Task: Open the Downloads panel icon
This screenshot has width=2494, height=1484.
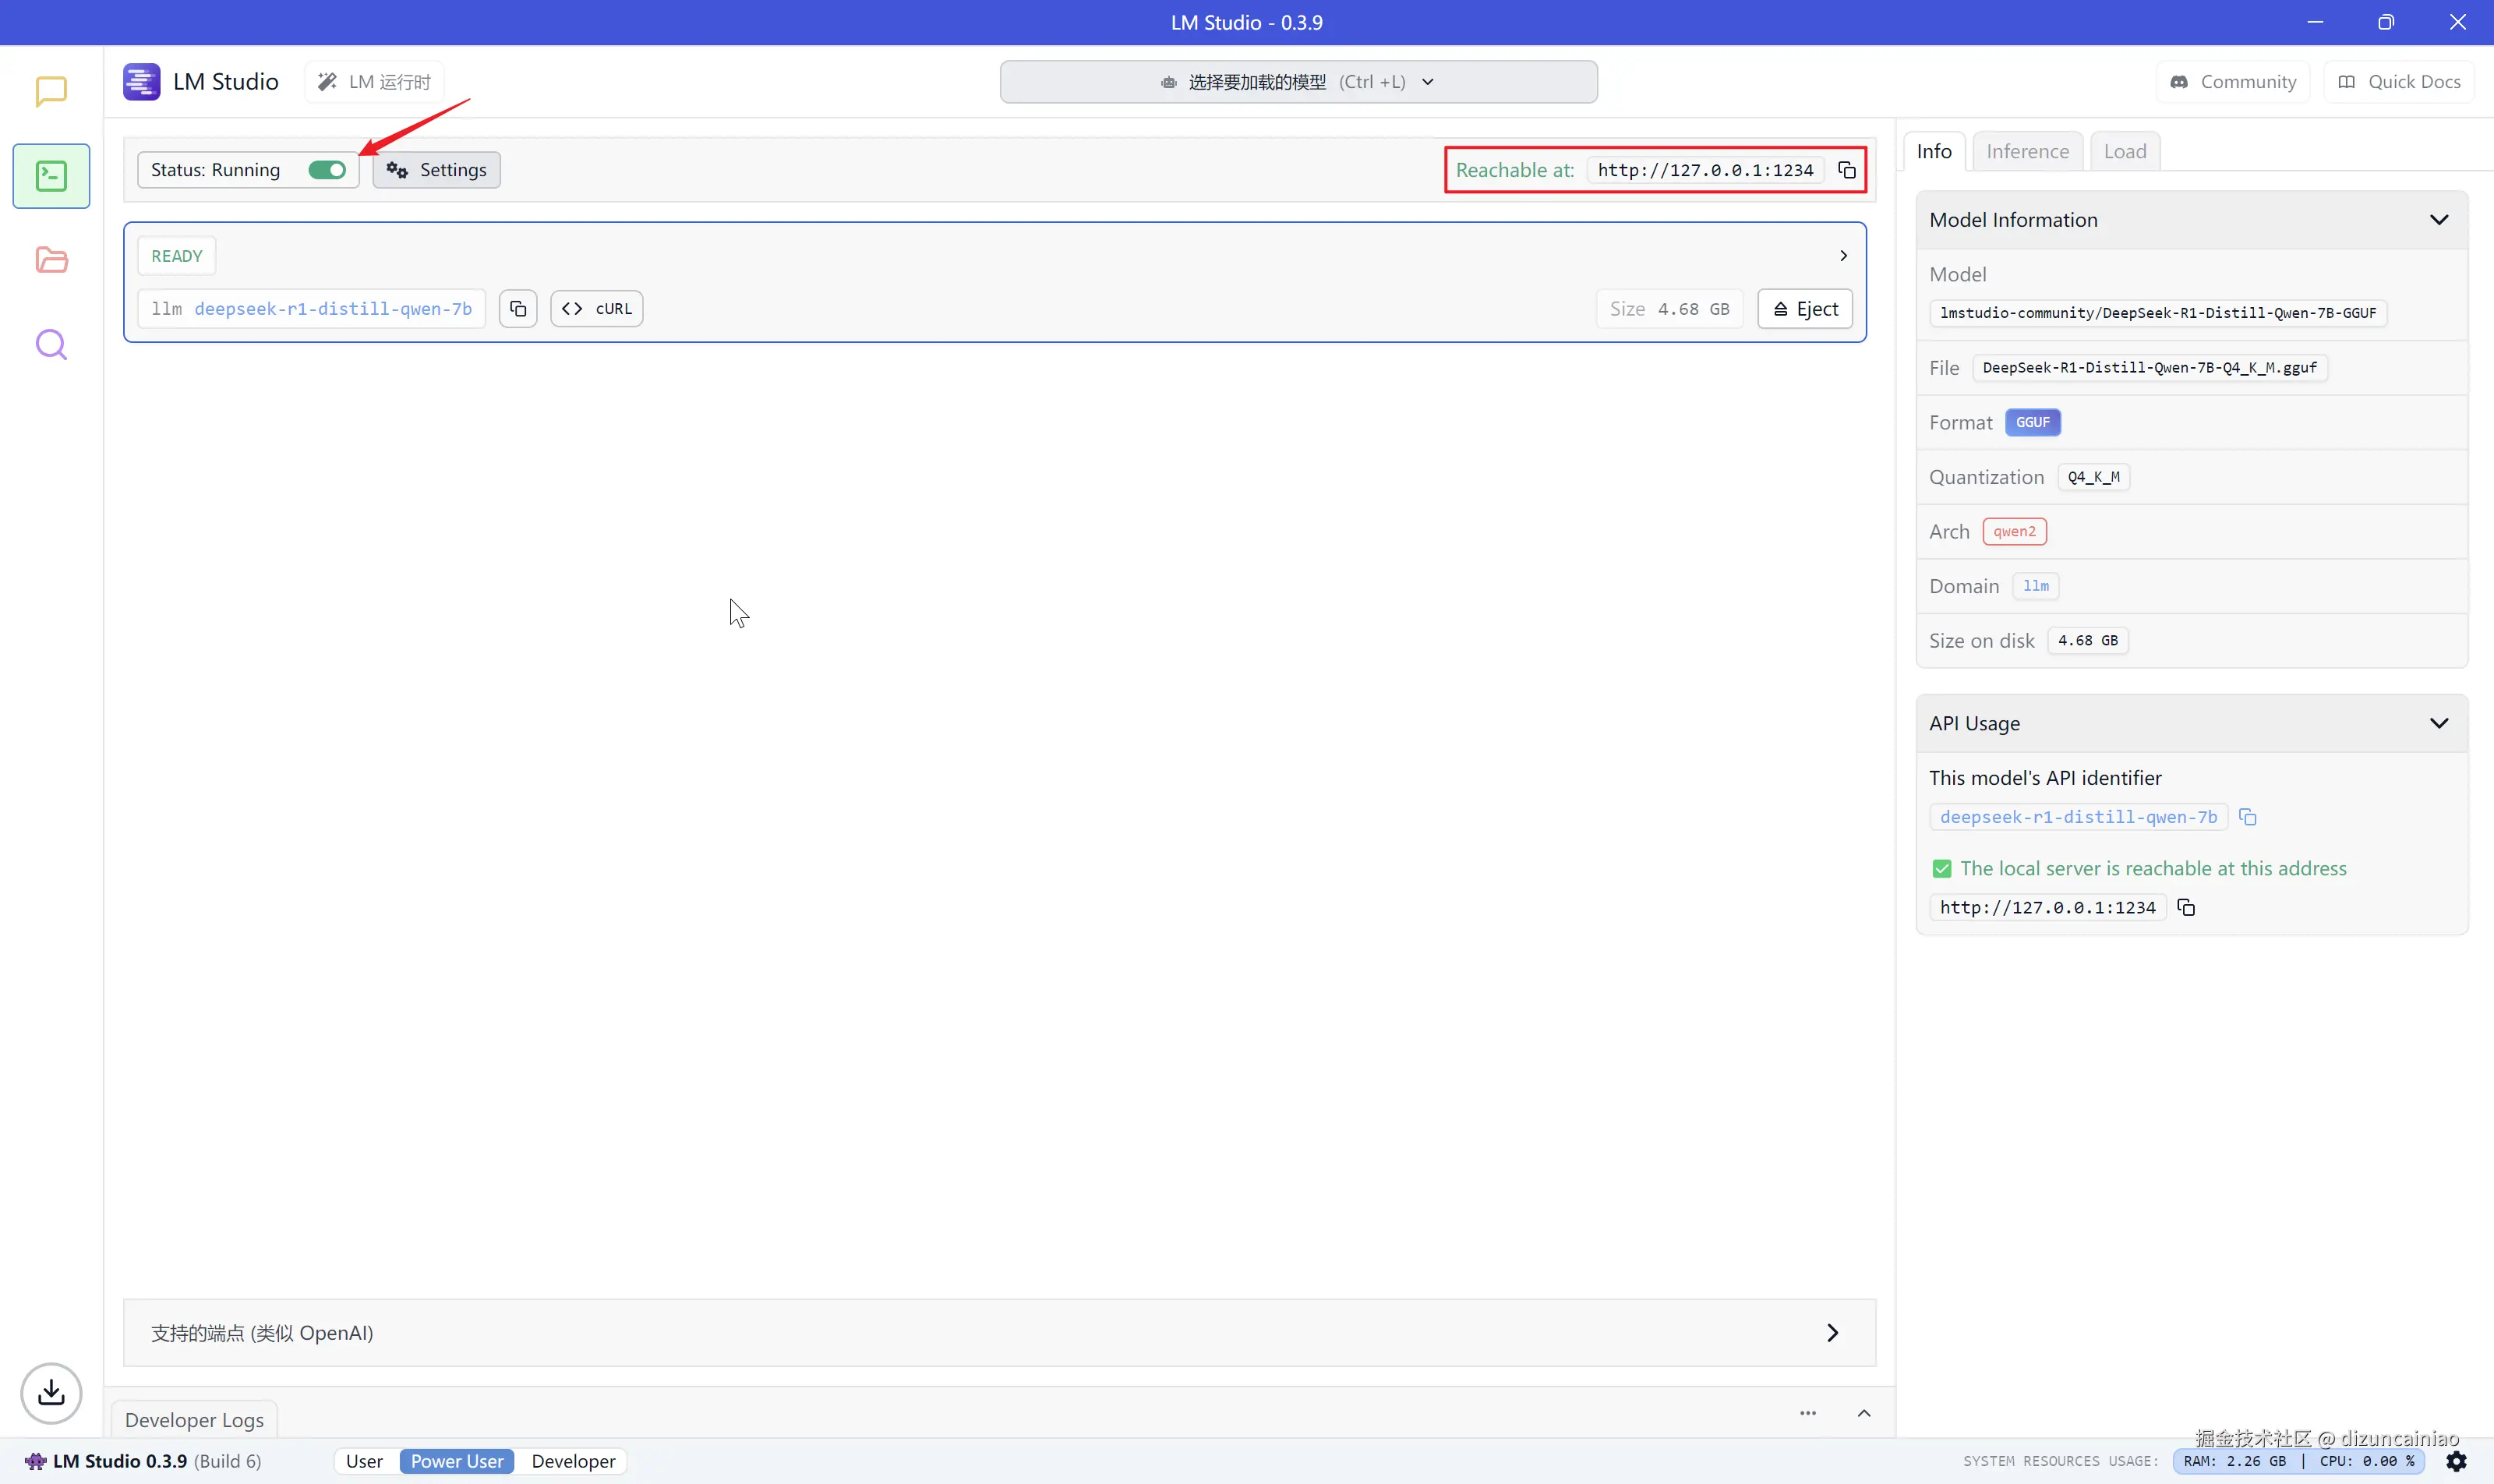Action: point(51,1393)
